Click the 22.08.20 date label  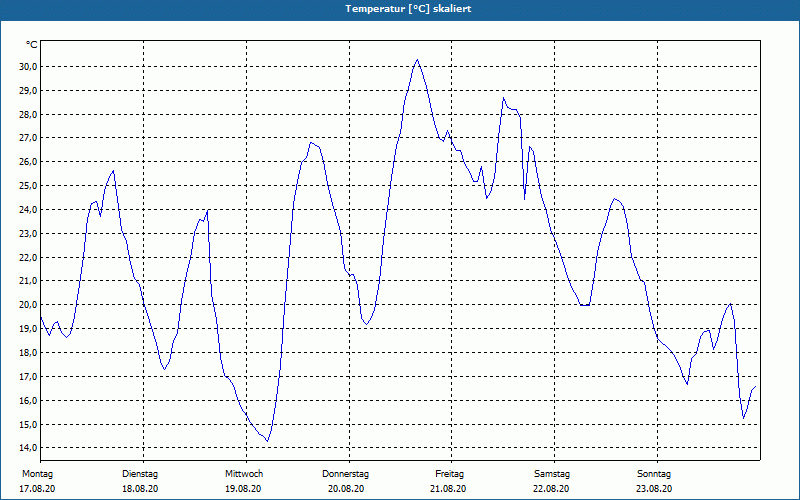[551, 489]
